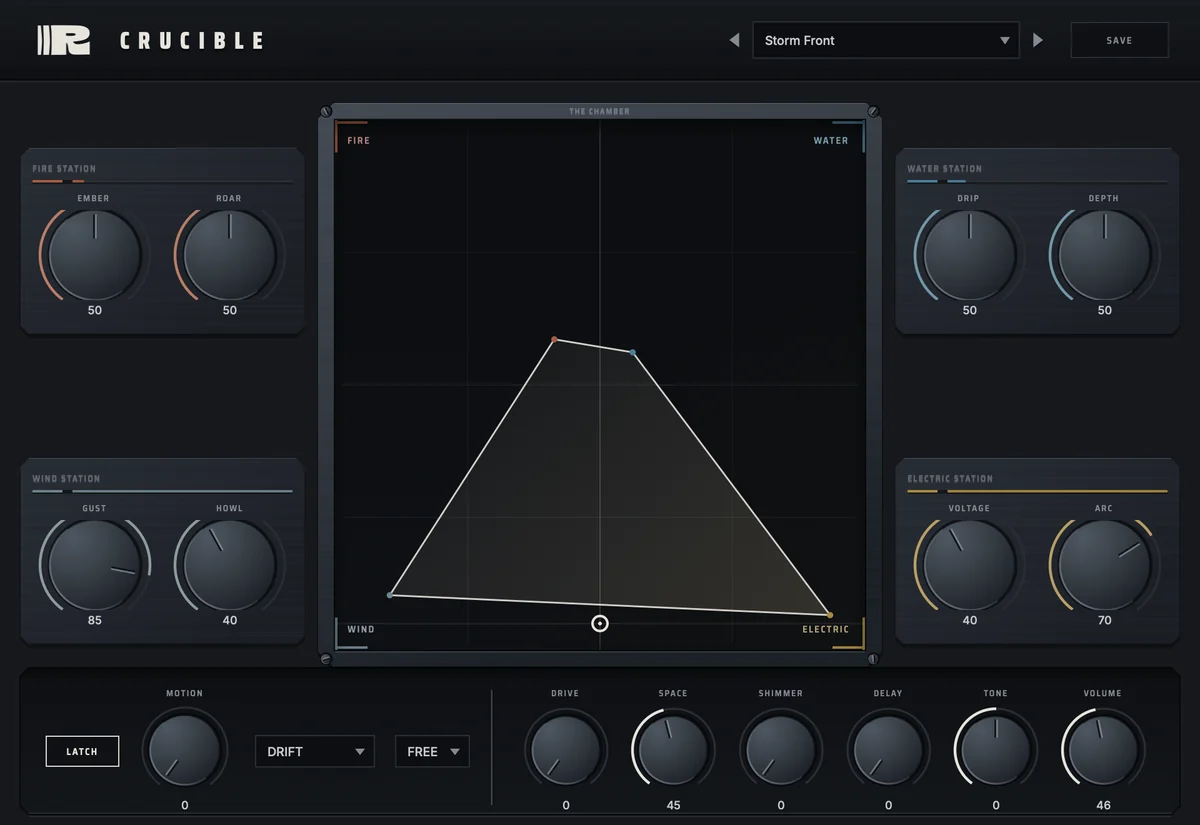Image resolution: width=1200 pixels, height=825 pixels.
Task: Click the Depth knob
Action: pyautogui.click(x=1104, y=255)
